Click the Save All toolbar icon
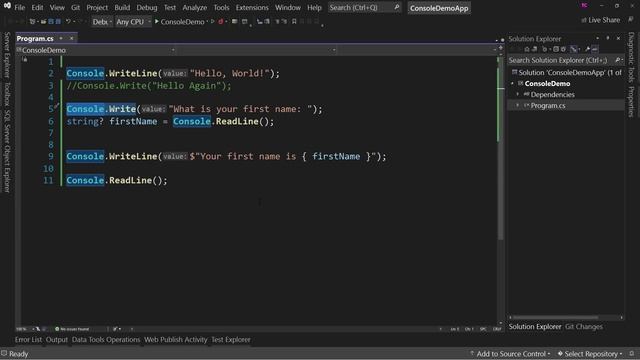The width and height of the screenshot is (640, 360). [x=58, y=21]
